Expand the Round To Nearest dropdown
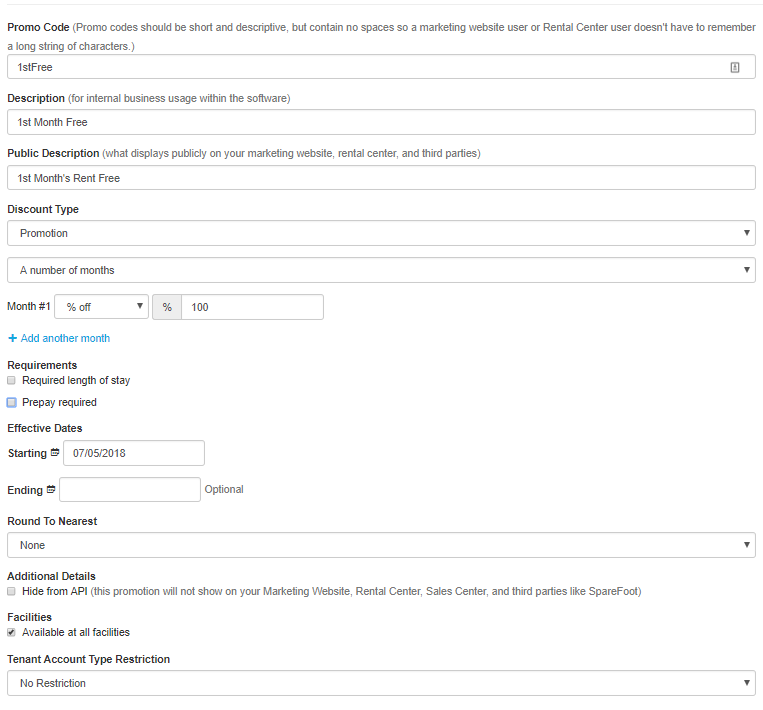Screen dimensions: 763x710 click(x=381, y=545)
